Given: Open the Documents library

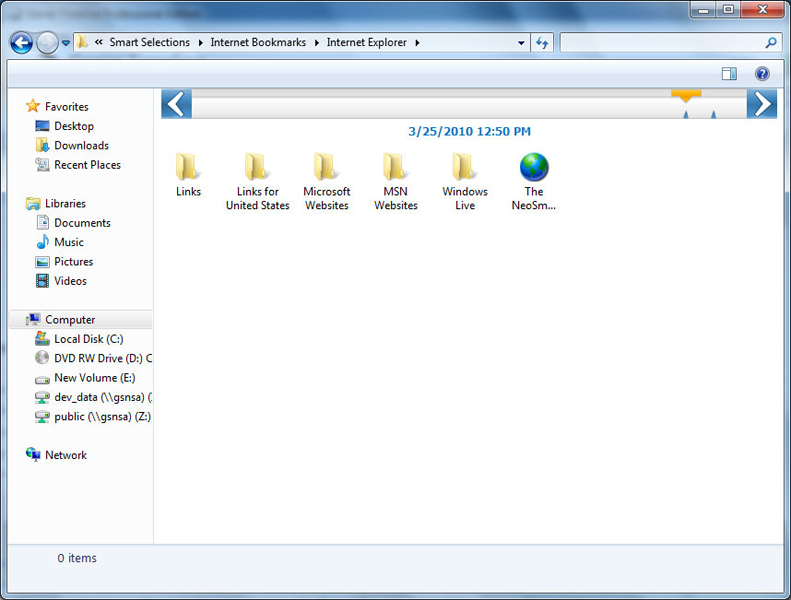Looking at the screenshot, I should pos(73,223).
